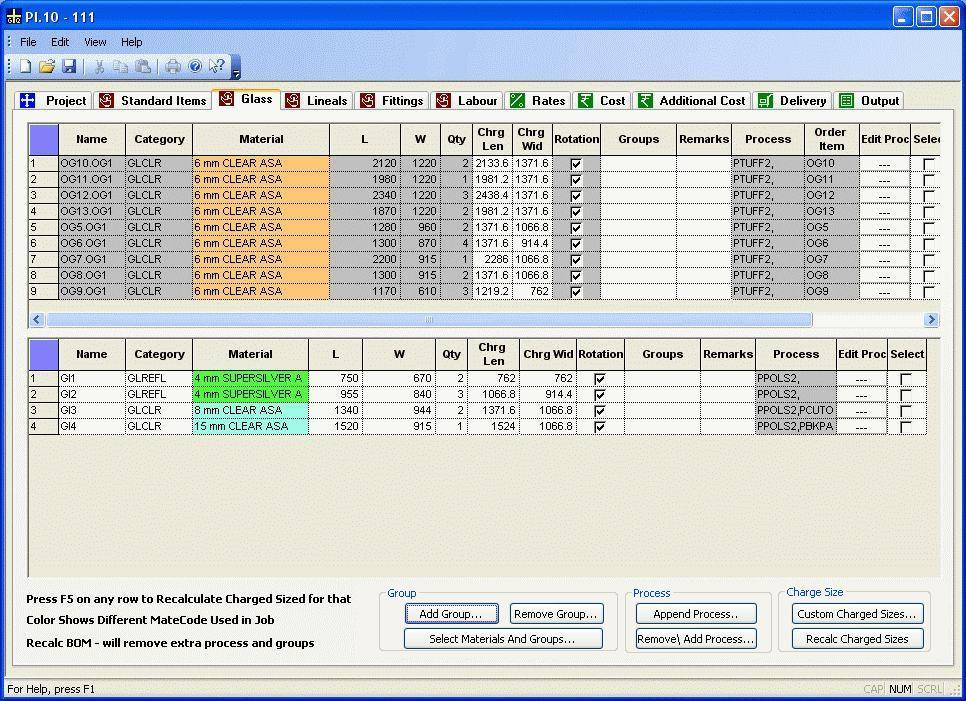The image size is (966, 701).
Task: Click the Add Group... button
Action: (x=450, y=614)
